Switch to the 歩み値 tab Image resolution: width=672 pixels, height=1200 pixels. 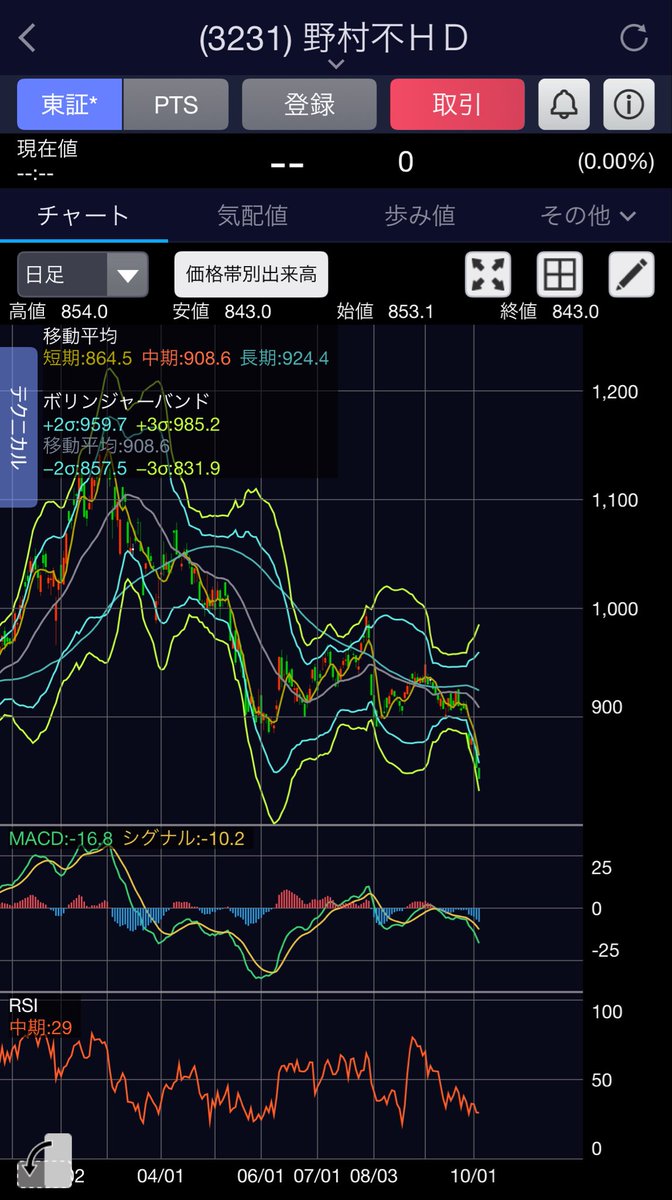[x=420, y=215]
